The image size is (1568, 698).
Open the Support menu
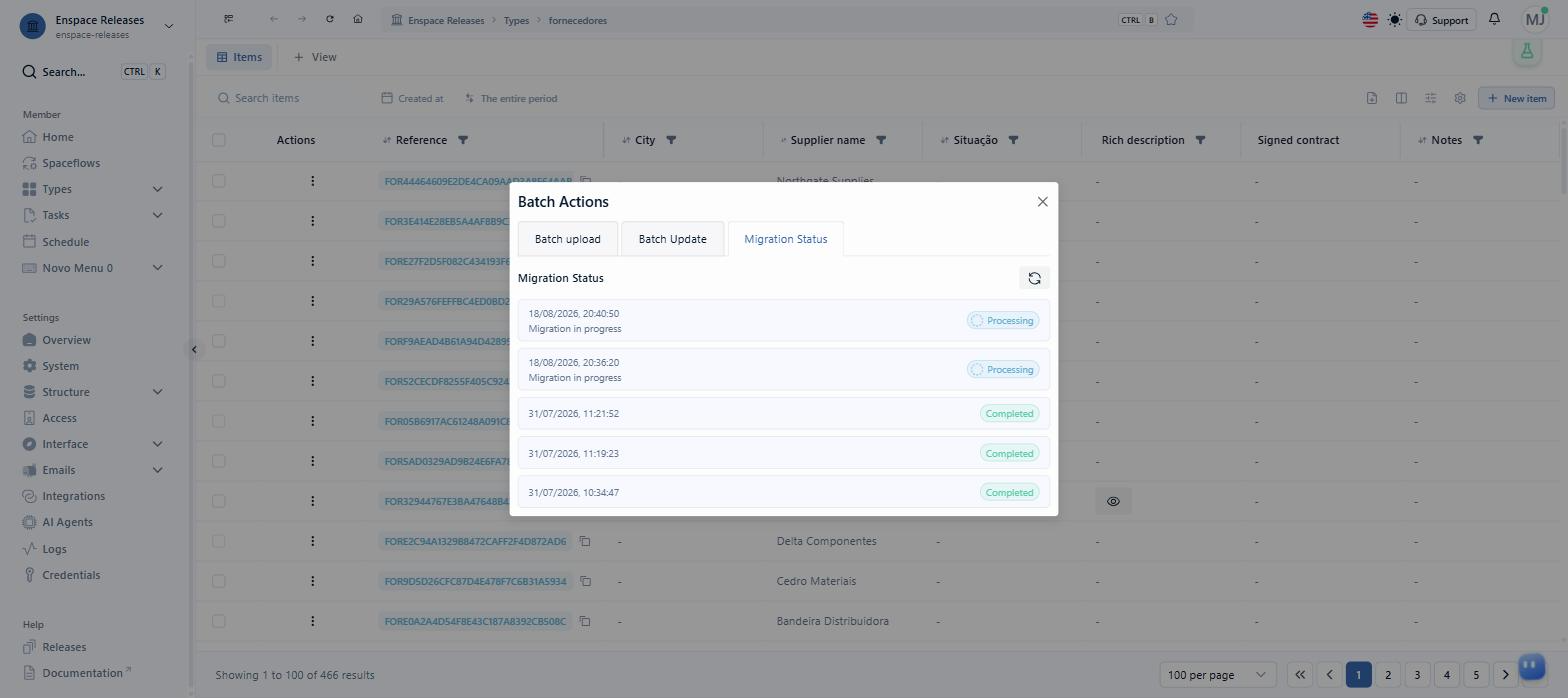pyautogui.click(x=1440, y=20)
